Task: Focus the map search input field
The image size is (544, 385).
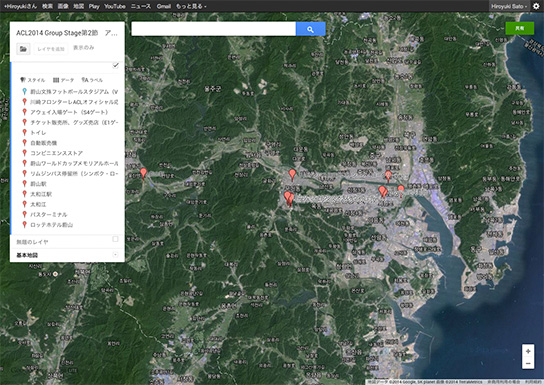Action: click(213, 29)
